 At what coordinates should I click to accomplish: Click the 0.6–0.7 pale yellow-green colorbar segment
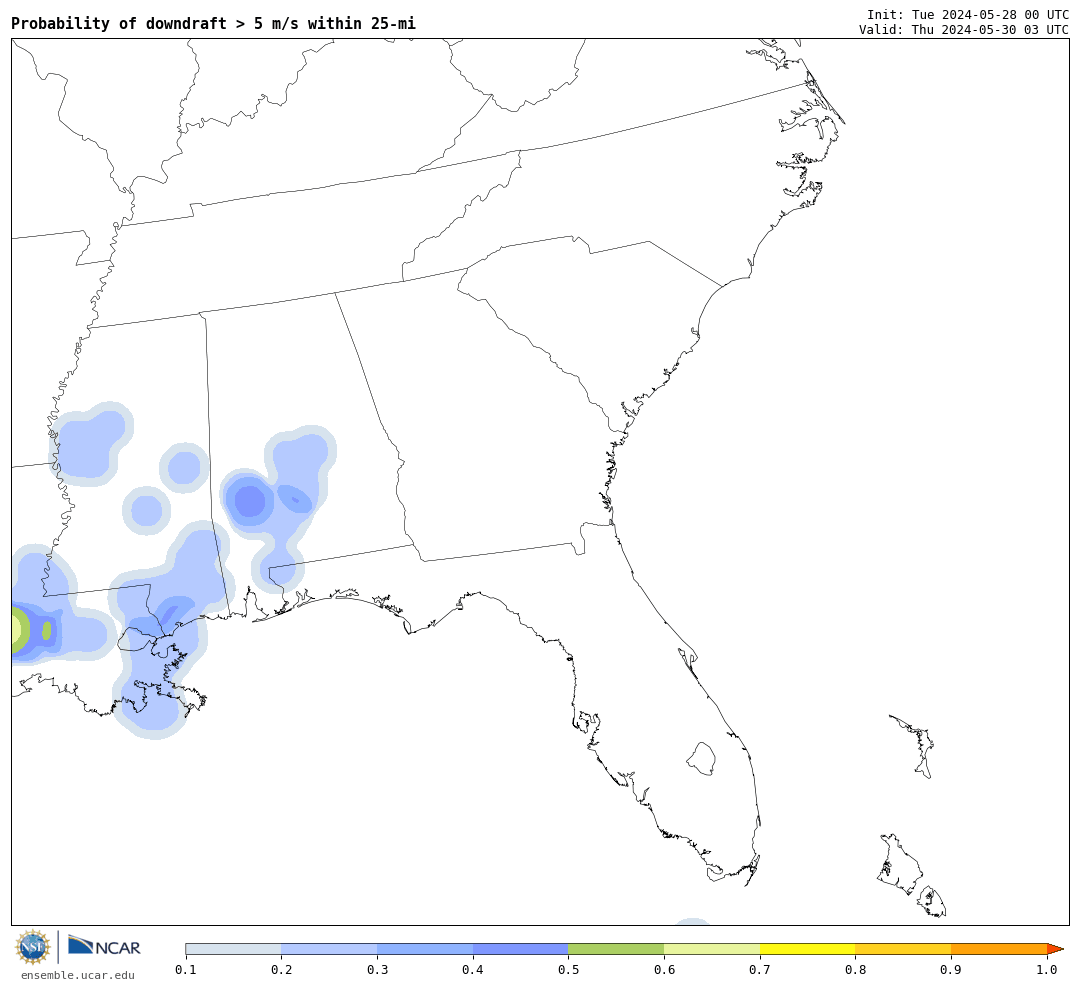coord(712,949)
